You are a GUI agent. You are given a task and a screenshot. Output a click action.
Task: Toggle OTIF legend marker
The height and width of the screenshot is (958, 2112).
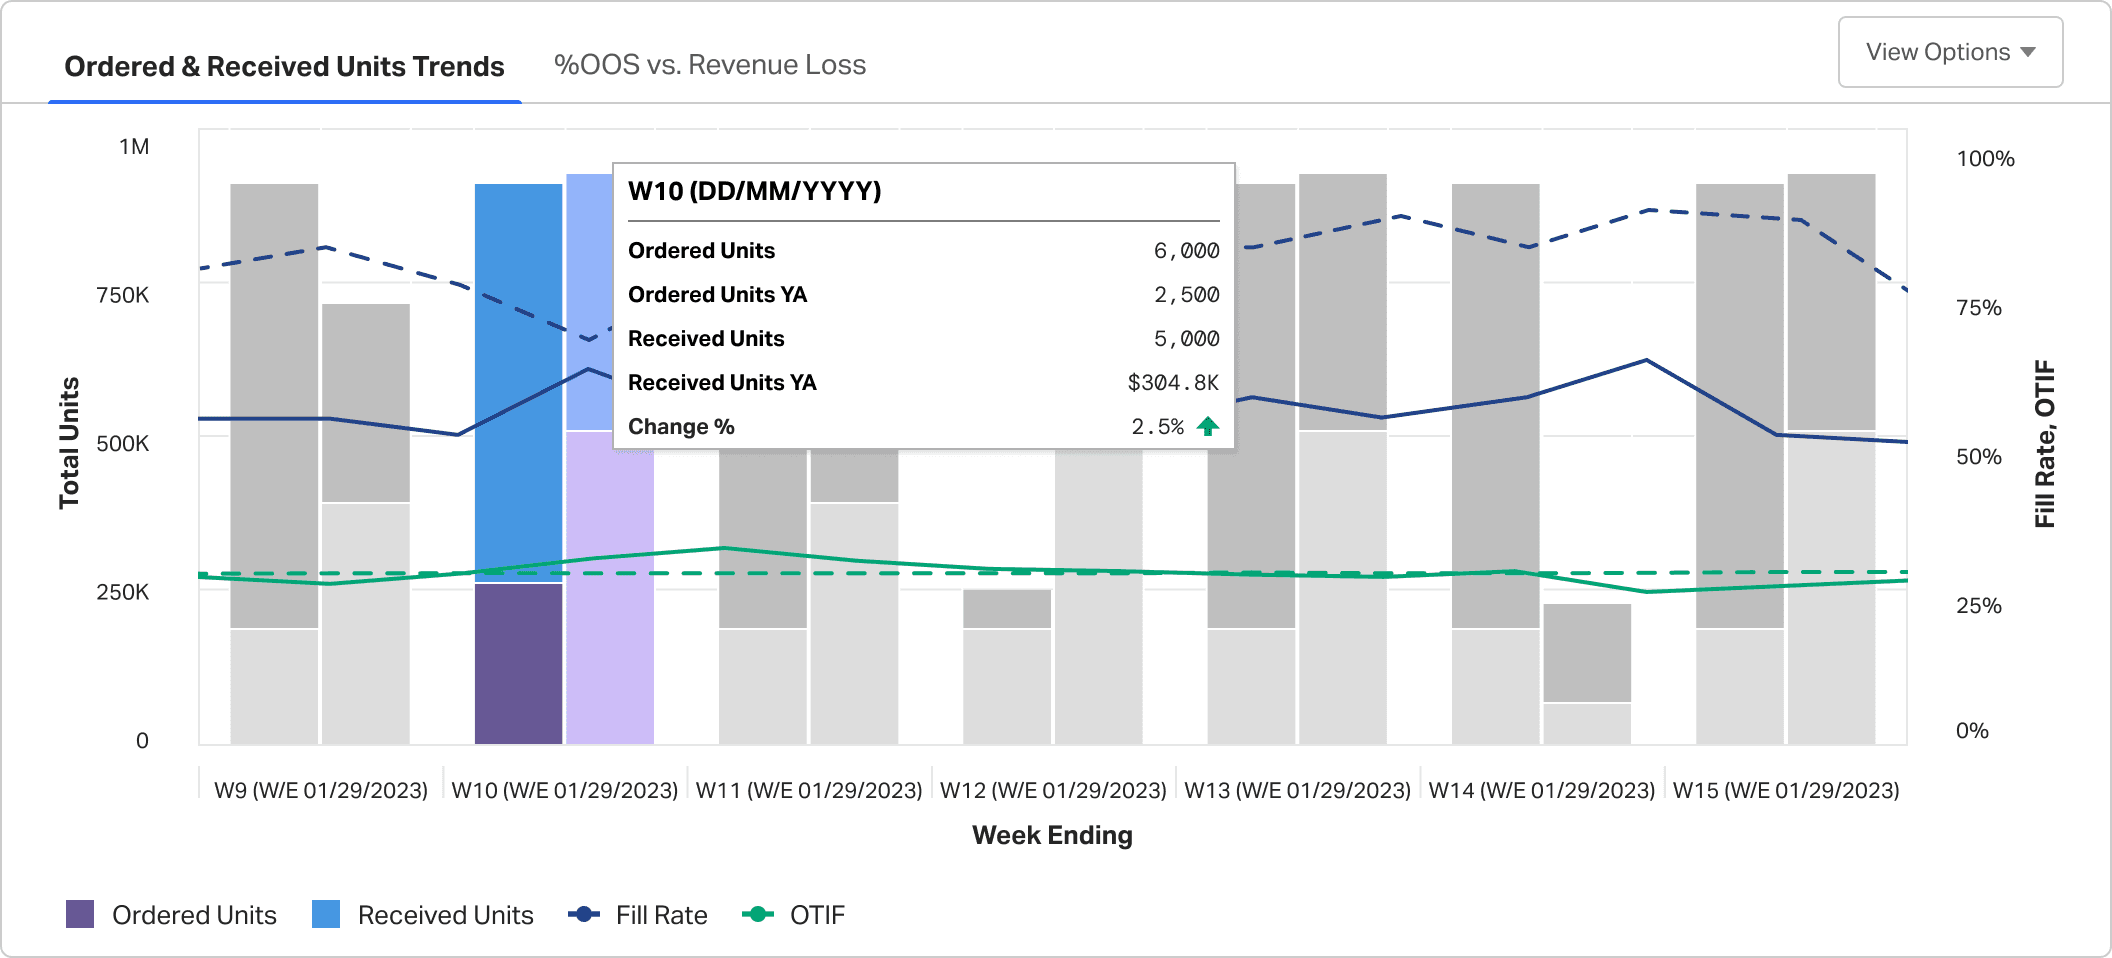[x=758, y=914]
